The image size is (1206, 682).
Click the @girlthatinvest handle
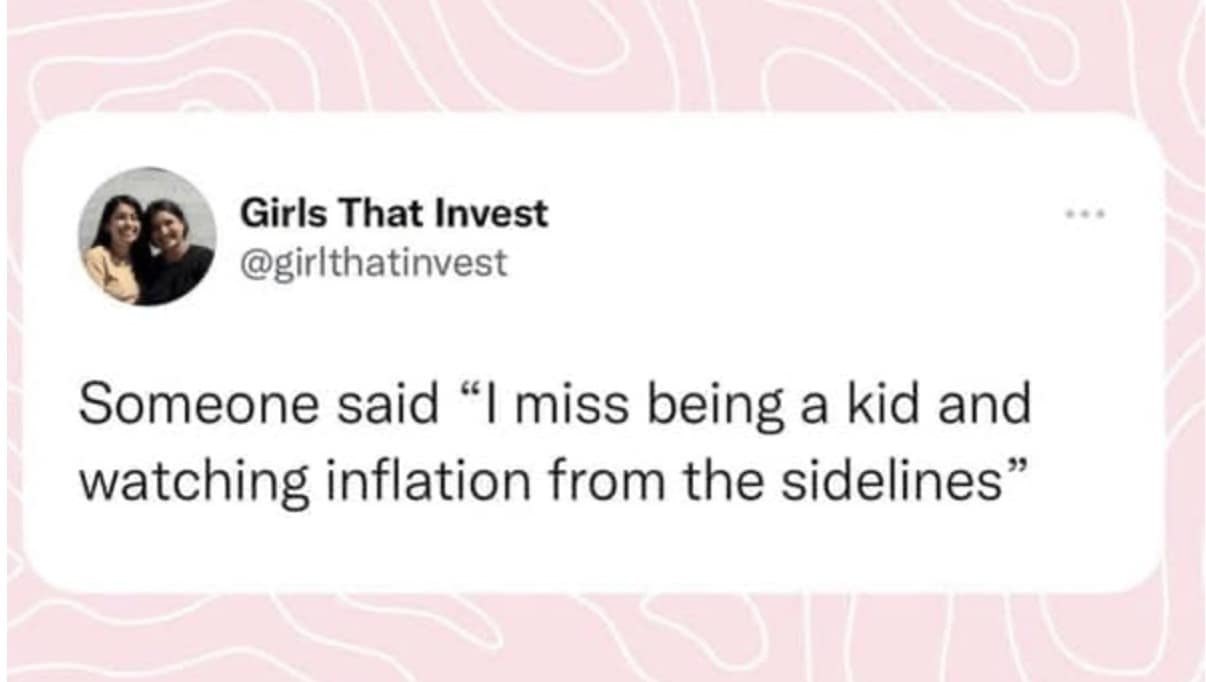point(373,262)
